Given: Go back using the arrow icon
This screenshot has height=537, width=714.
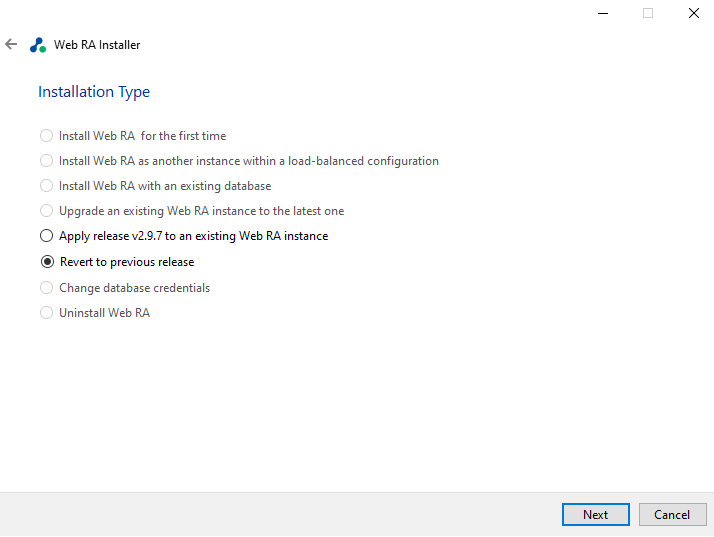Looking at the screenshot, I should (11, 45).
